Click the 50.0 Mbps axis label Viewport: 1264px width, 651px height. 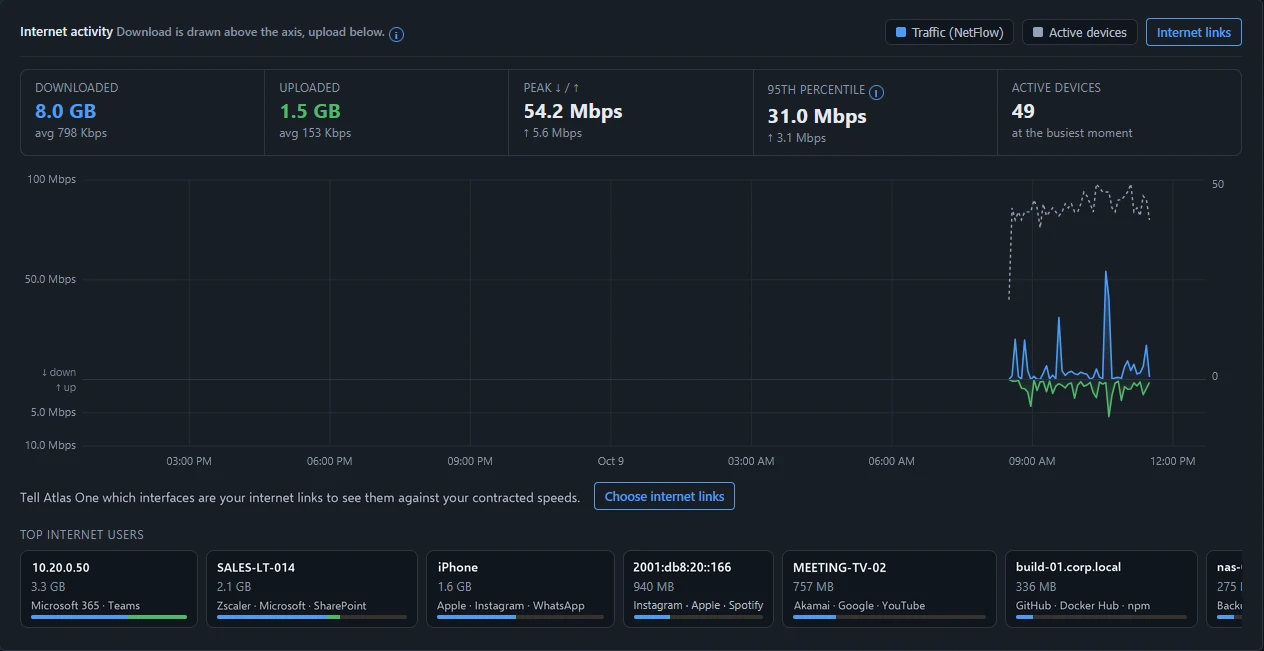point(50,279)
